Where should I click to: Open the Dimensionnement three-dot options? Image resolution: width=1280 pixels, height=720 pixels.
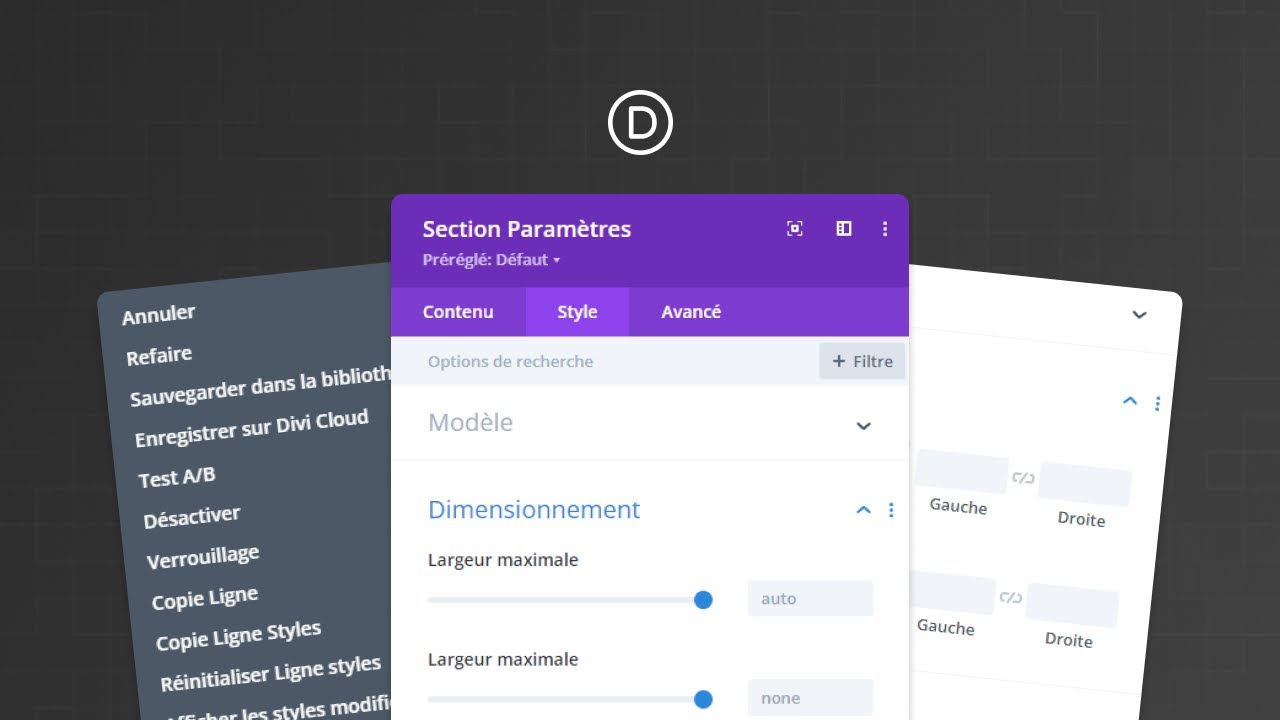click(891, 510)
